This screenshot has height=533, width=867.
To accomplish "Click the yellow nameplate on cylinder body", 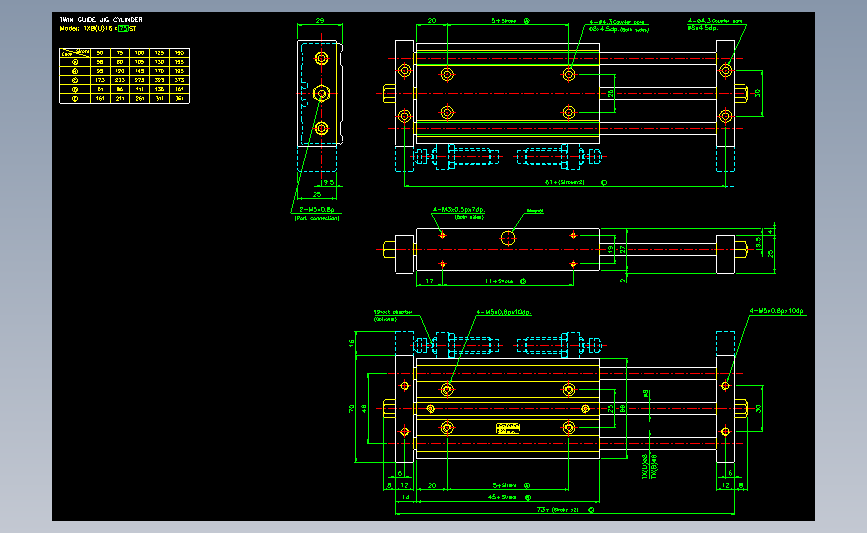I will tap(508, 428).
